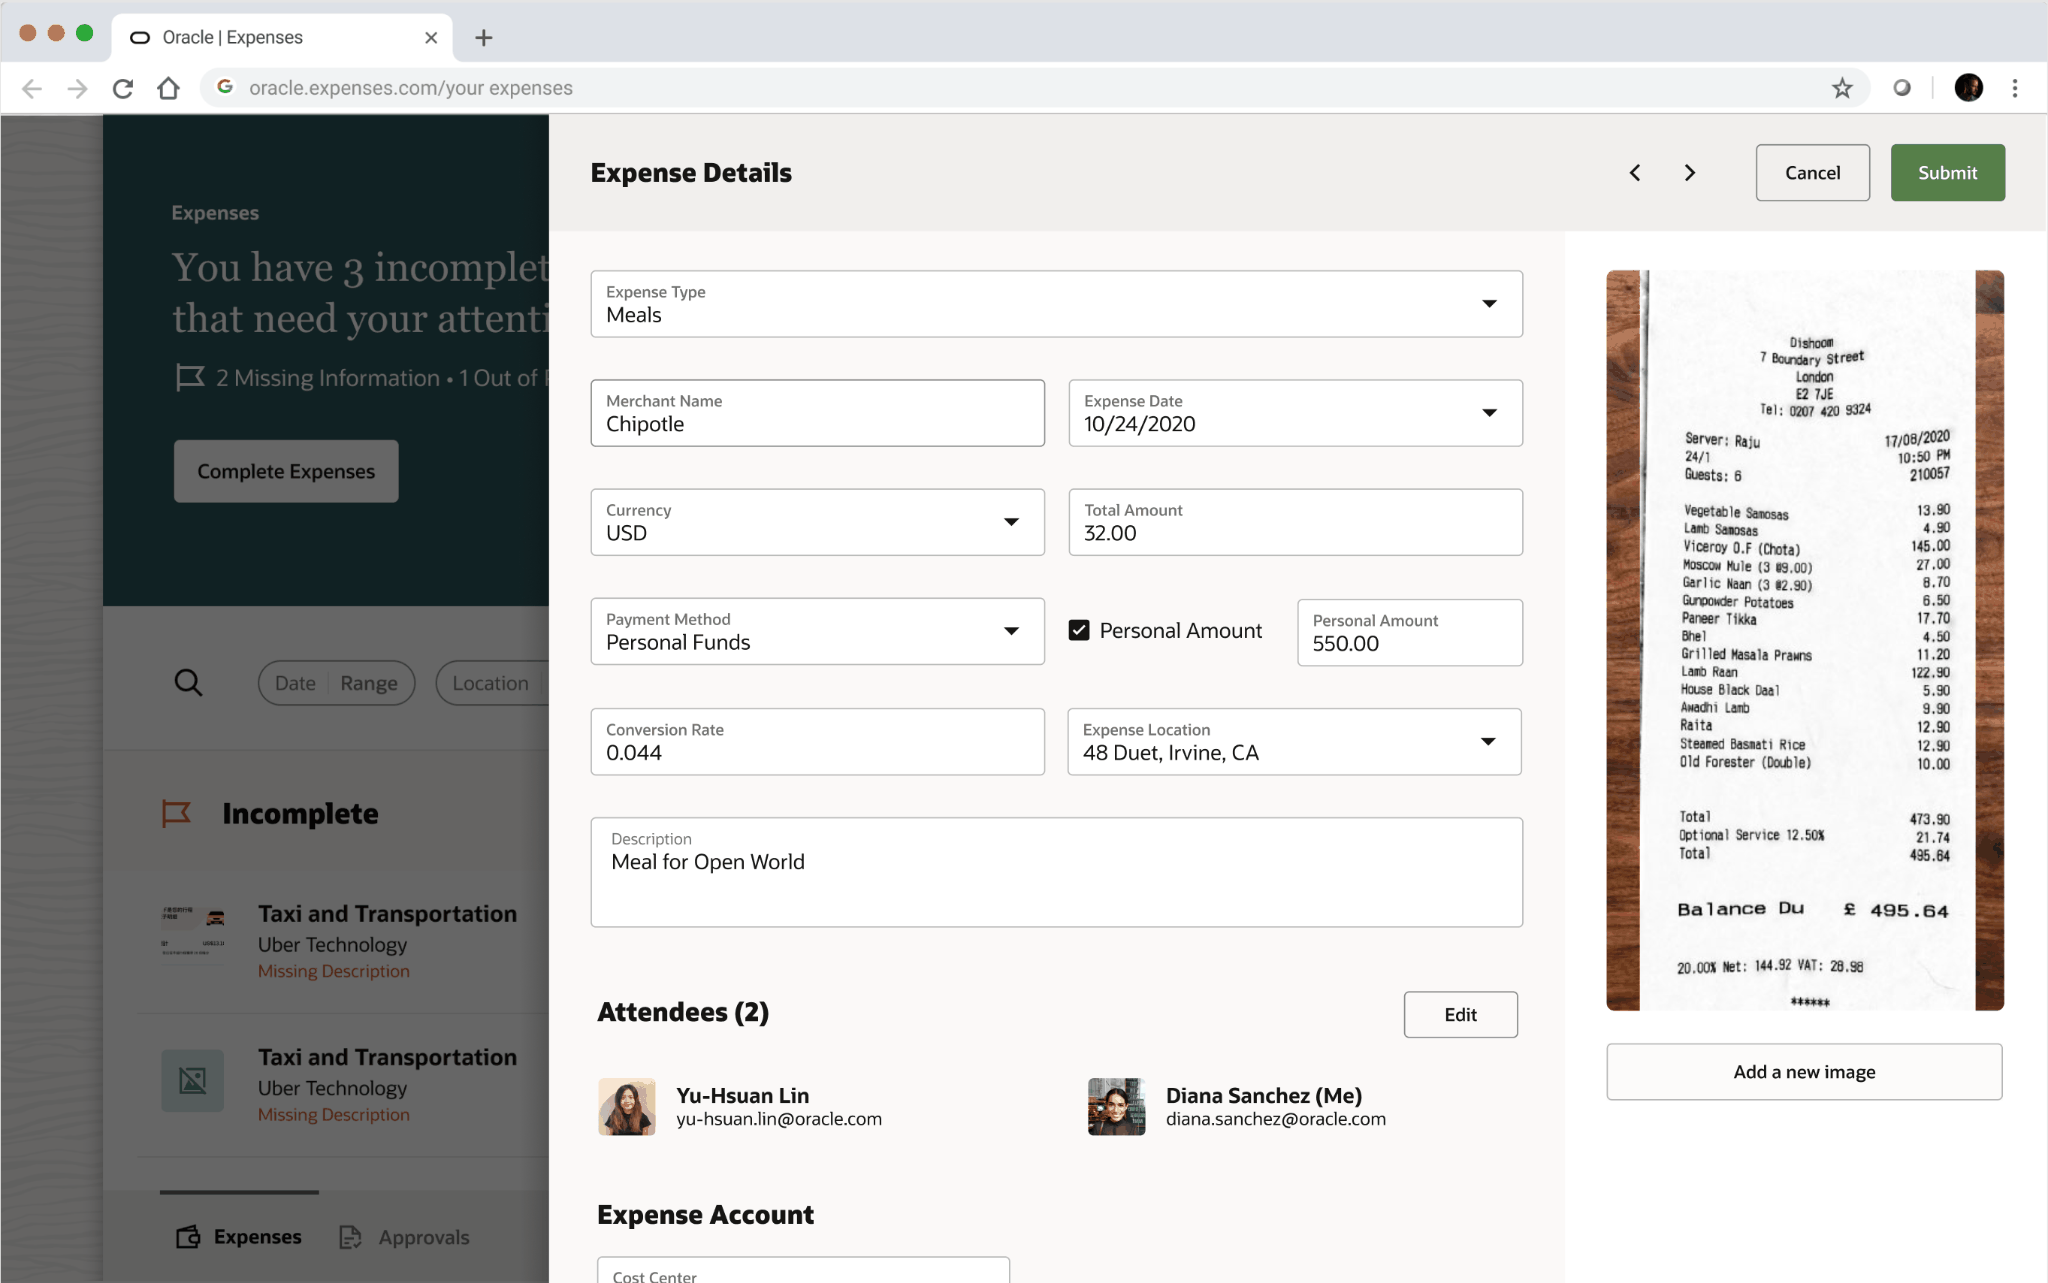Screen dimensions: 2048x1283
Task: Open the receipt image preview
Action: (1805, 640)
